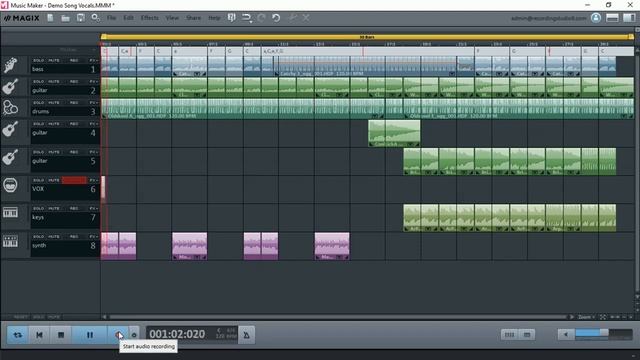
Task: Mute guitar track 5
Action: coord(54,152)
